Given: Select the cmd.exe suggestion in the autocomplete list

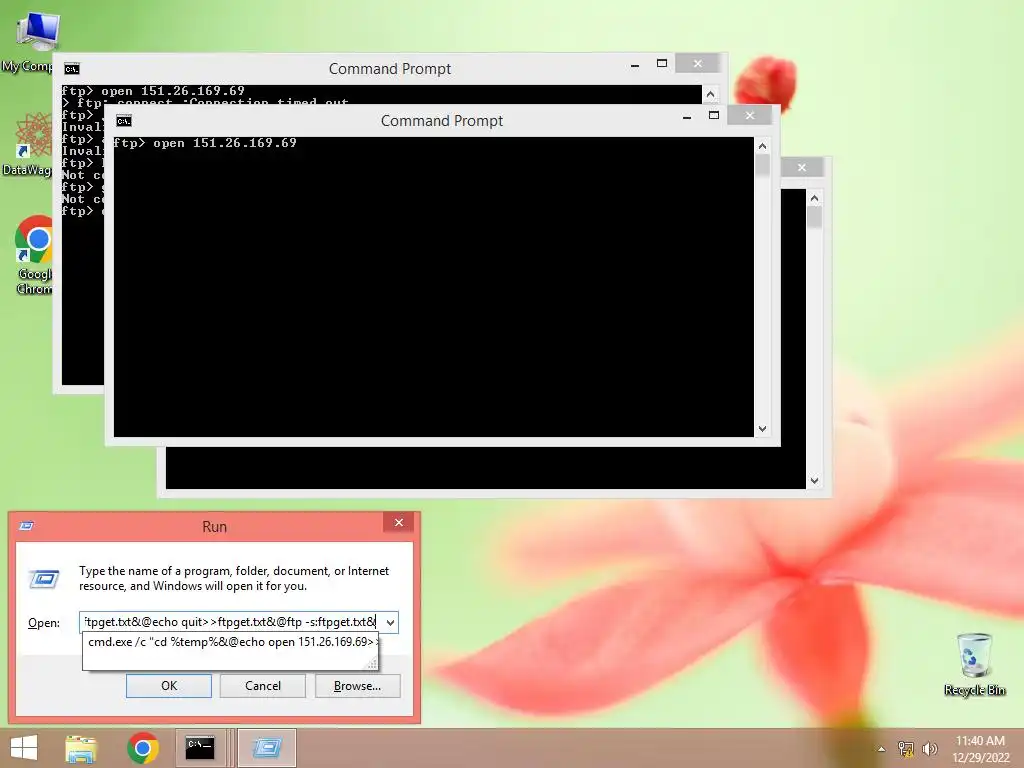Looking at the screenshot, I should (230, 642).
